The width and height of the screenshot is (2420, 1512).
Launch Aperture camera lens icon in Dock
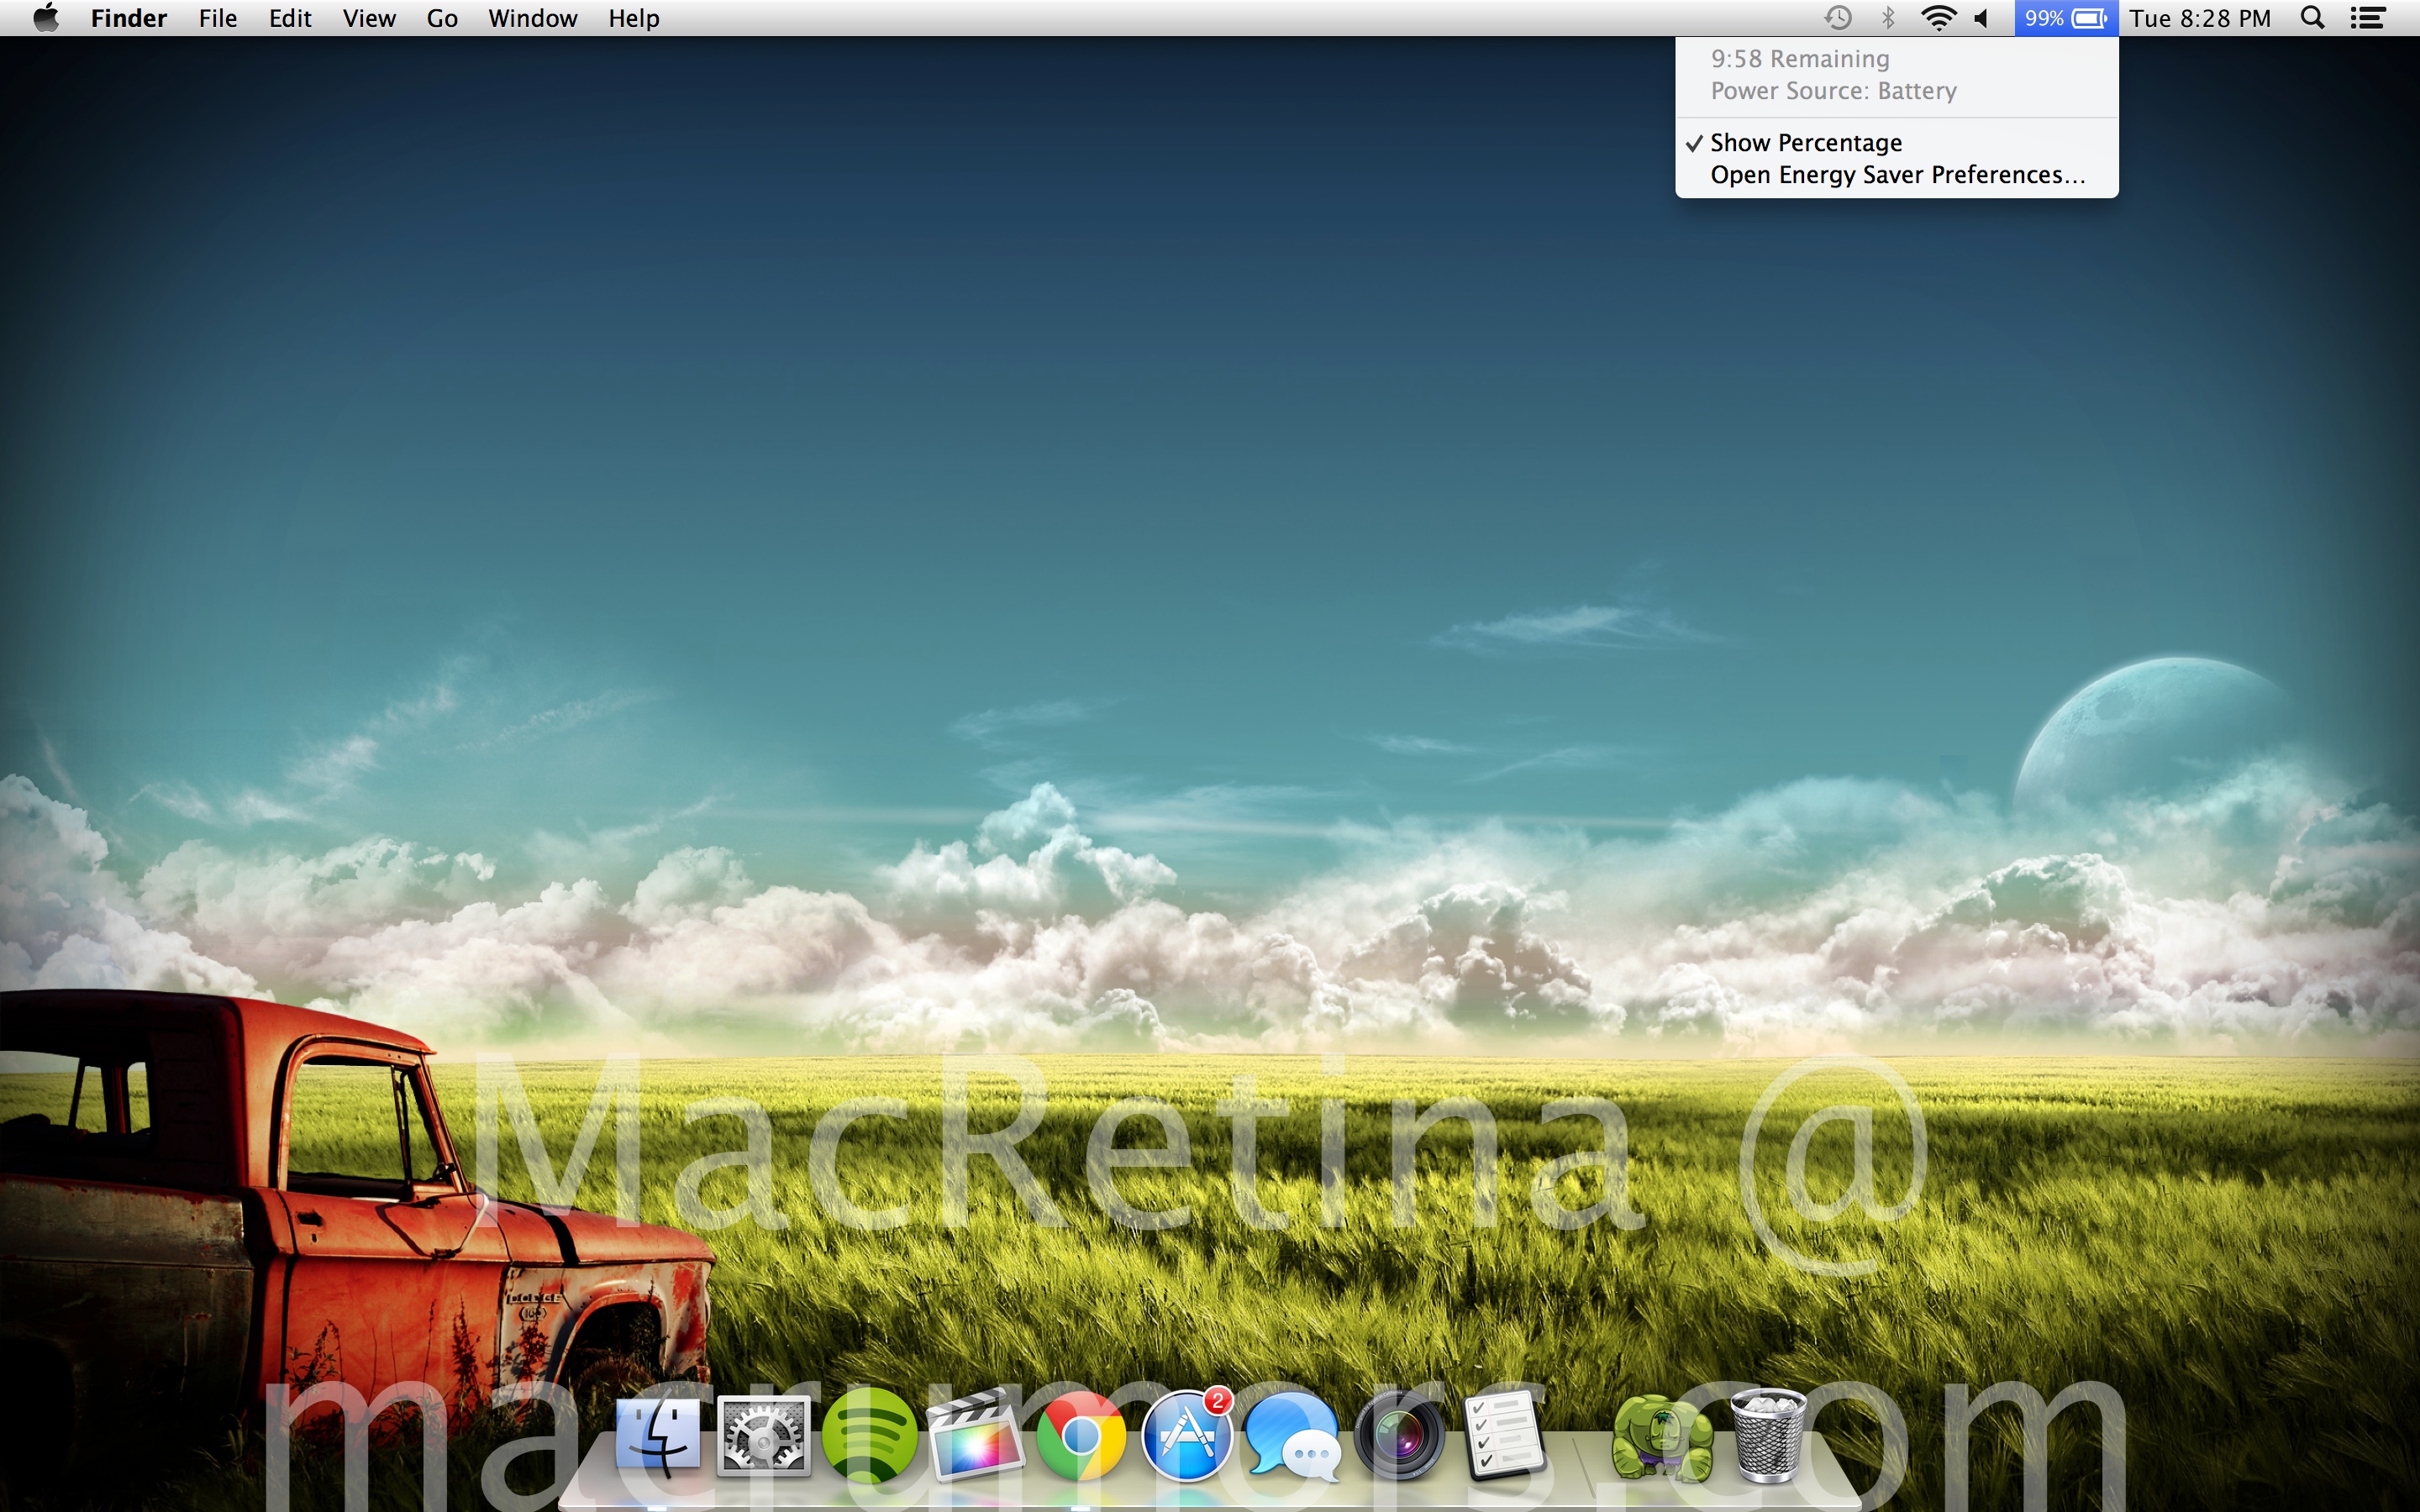pyautogui.click(x=1399, y=1436)
